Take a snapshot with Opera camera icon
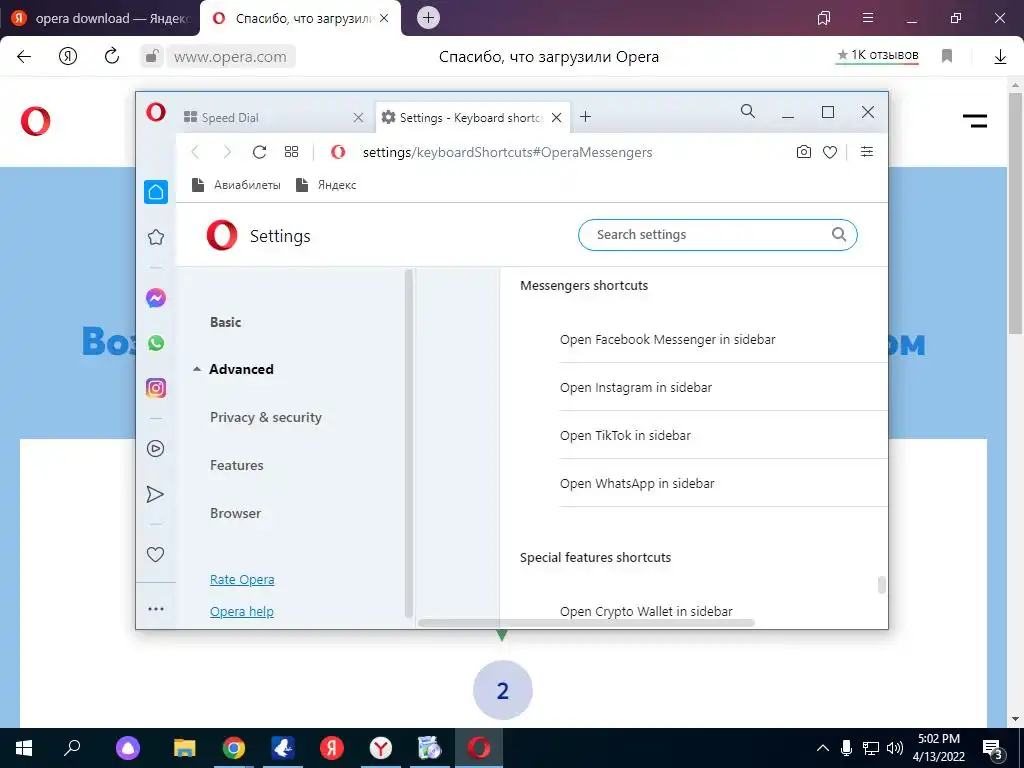Image resolution: width=1024 pixels, height=768 pixels. tap(804, 152)
